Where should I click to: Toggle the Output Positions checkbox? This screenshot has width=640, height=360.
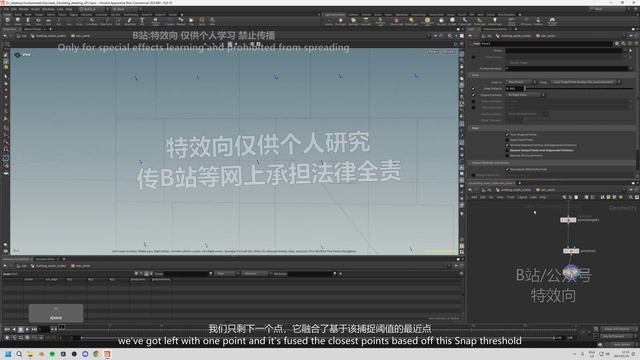pos(473,95)
